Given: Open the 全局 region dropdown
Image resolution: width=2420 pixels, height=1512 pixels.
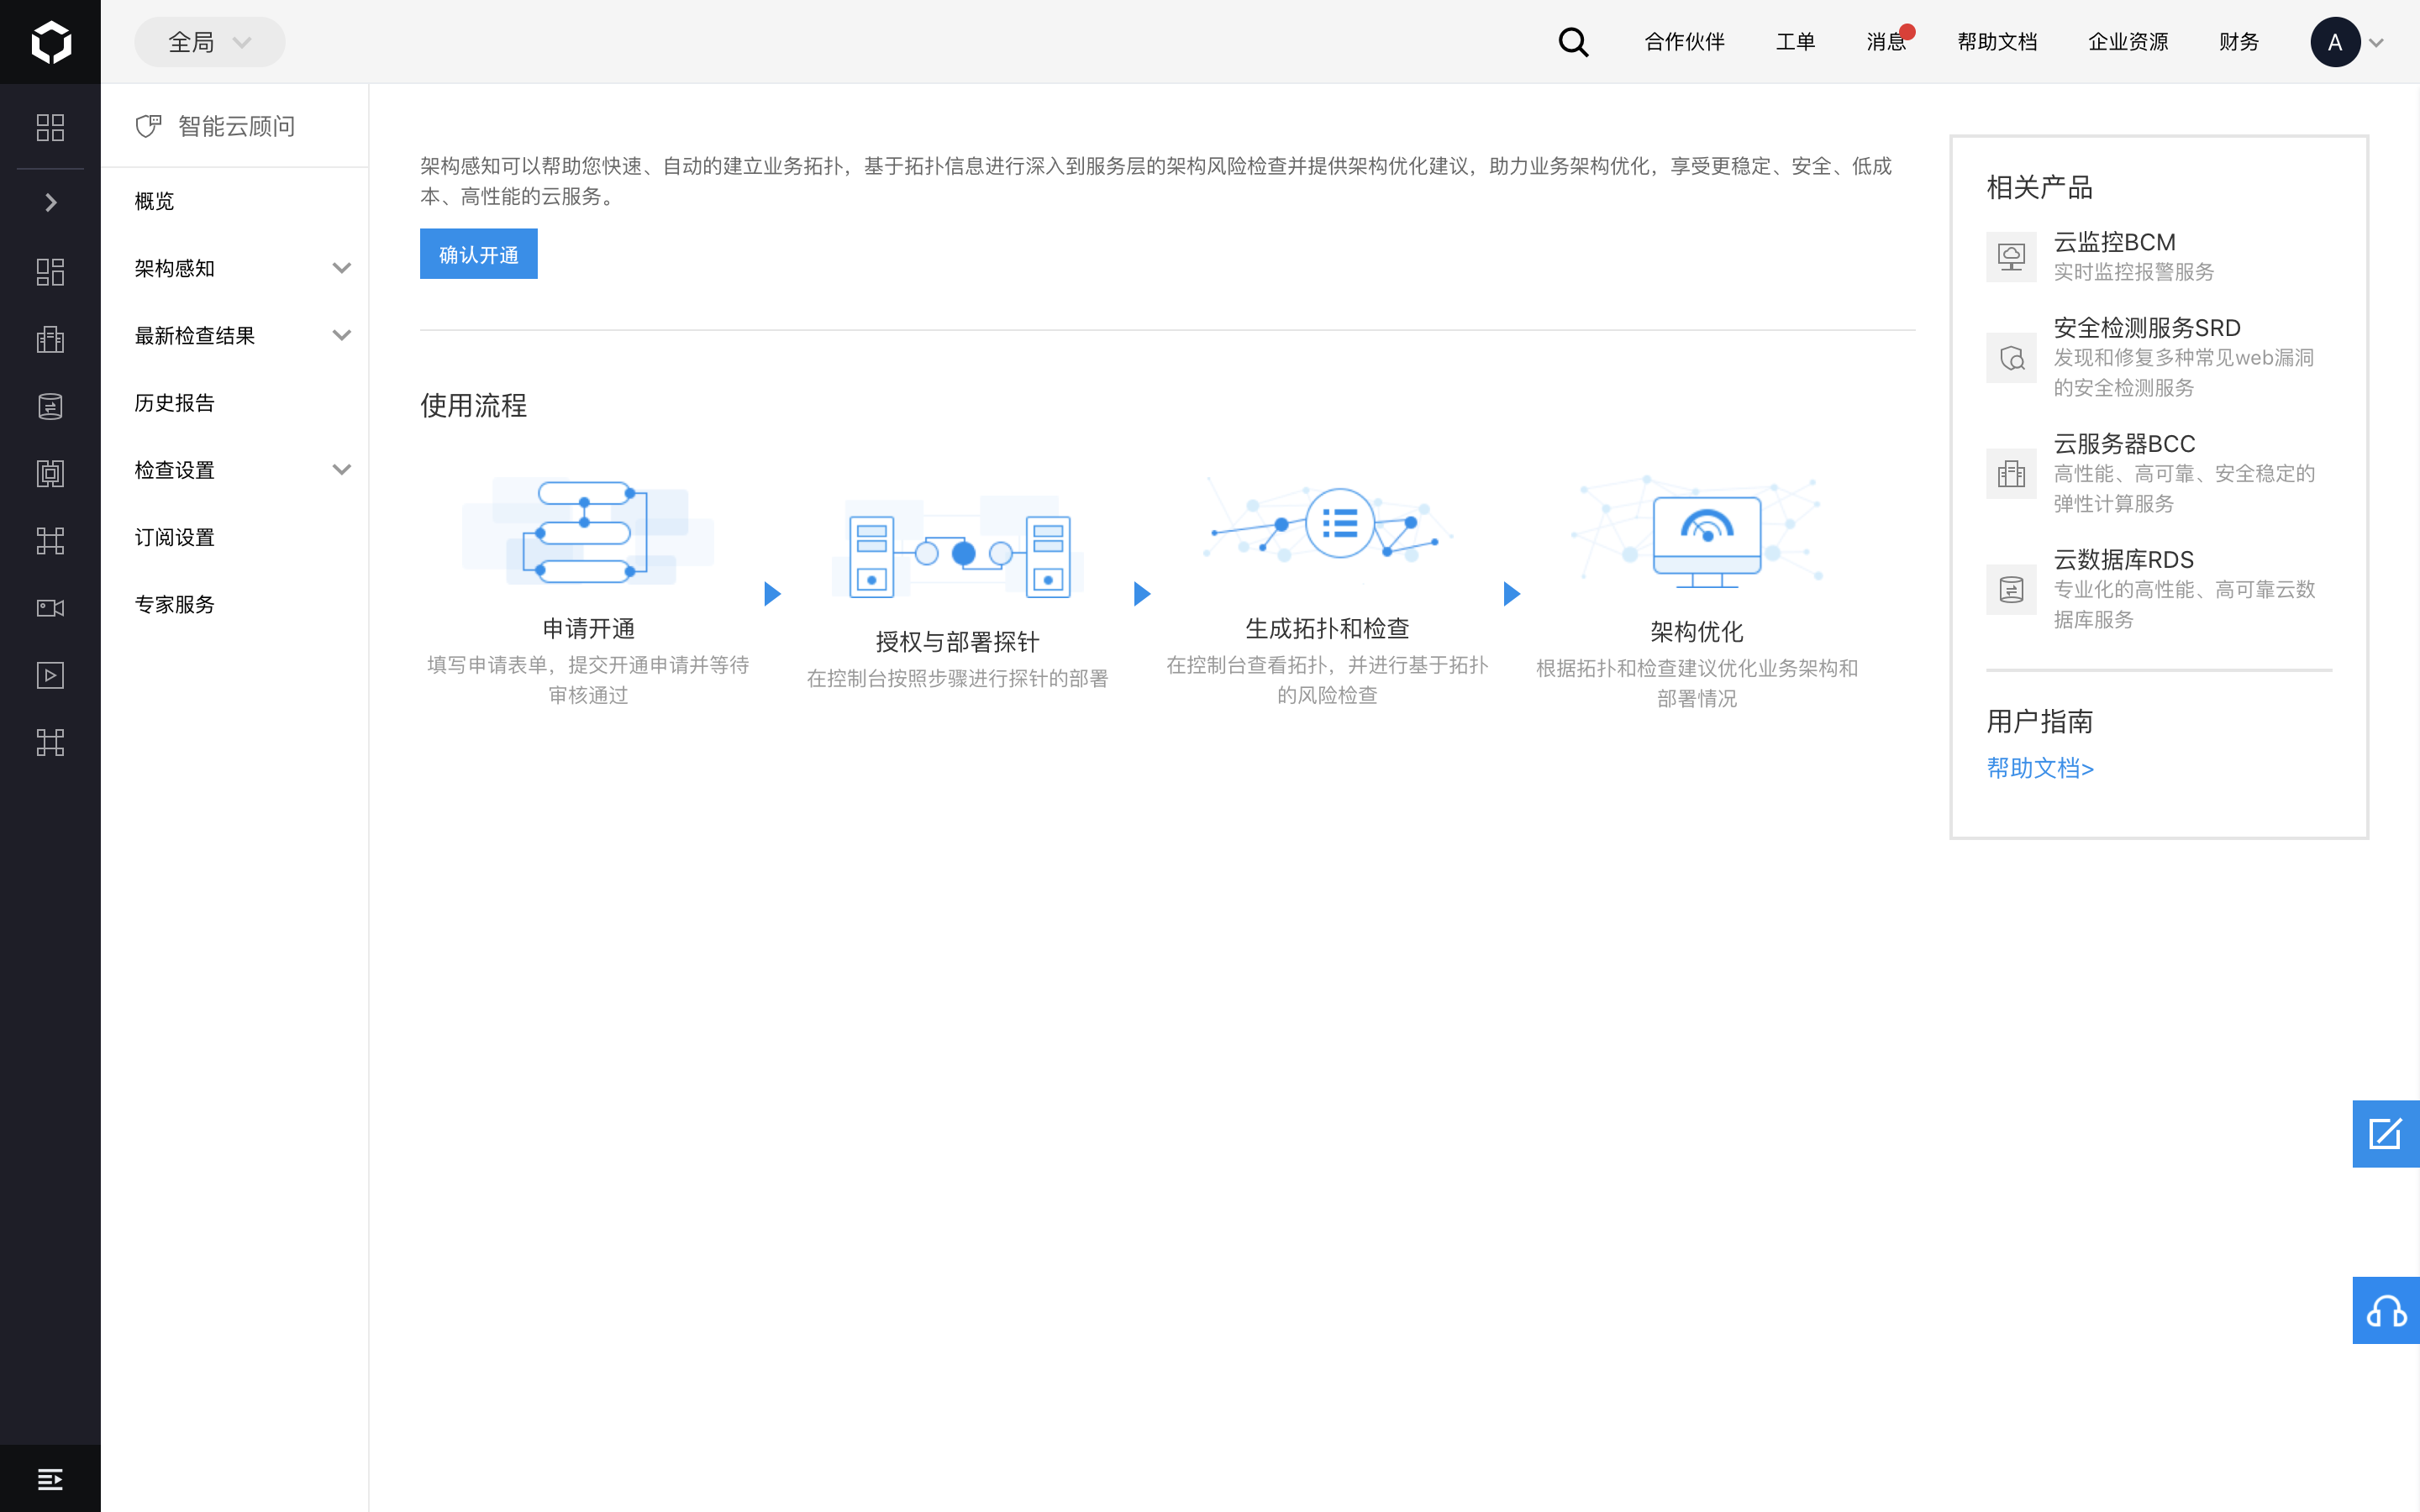Looking at the screenshot, I should (210, 42).
